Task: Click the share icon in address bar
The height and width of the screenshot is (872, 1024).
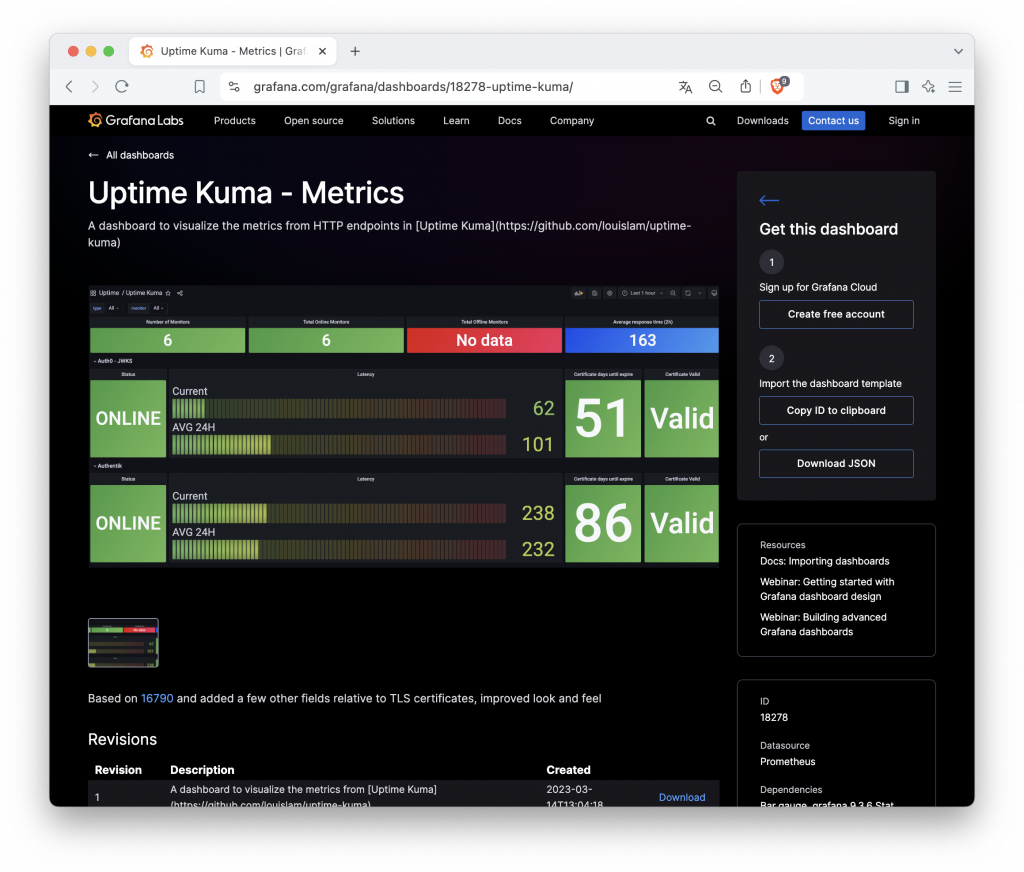Action: [745, 86]
